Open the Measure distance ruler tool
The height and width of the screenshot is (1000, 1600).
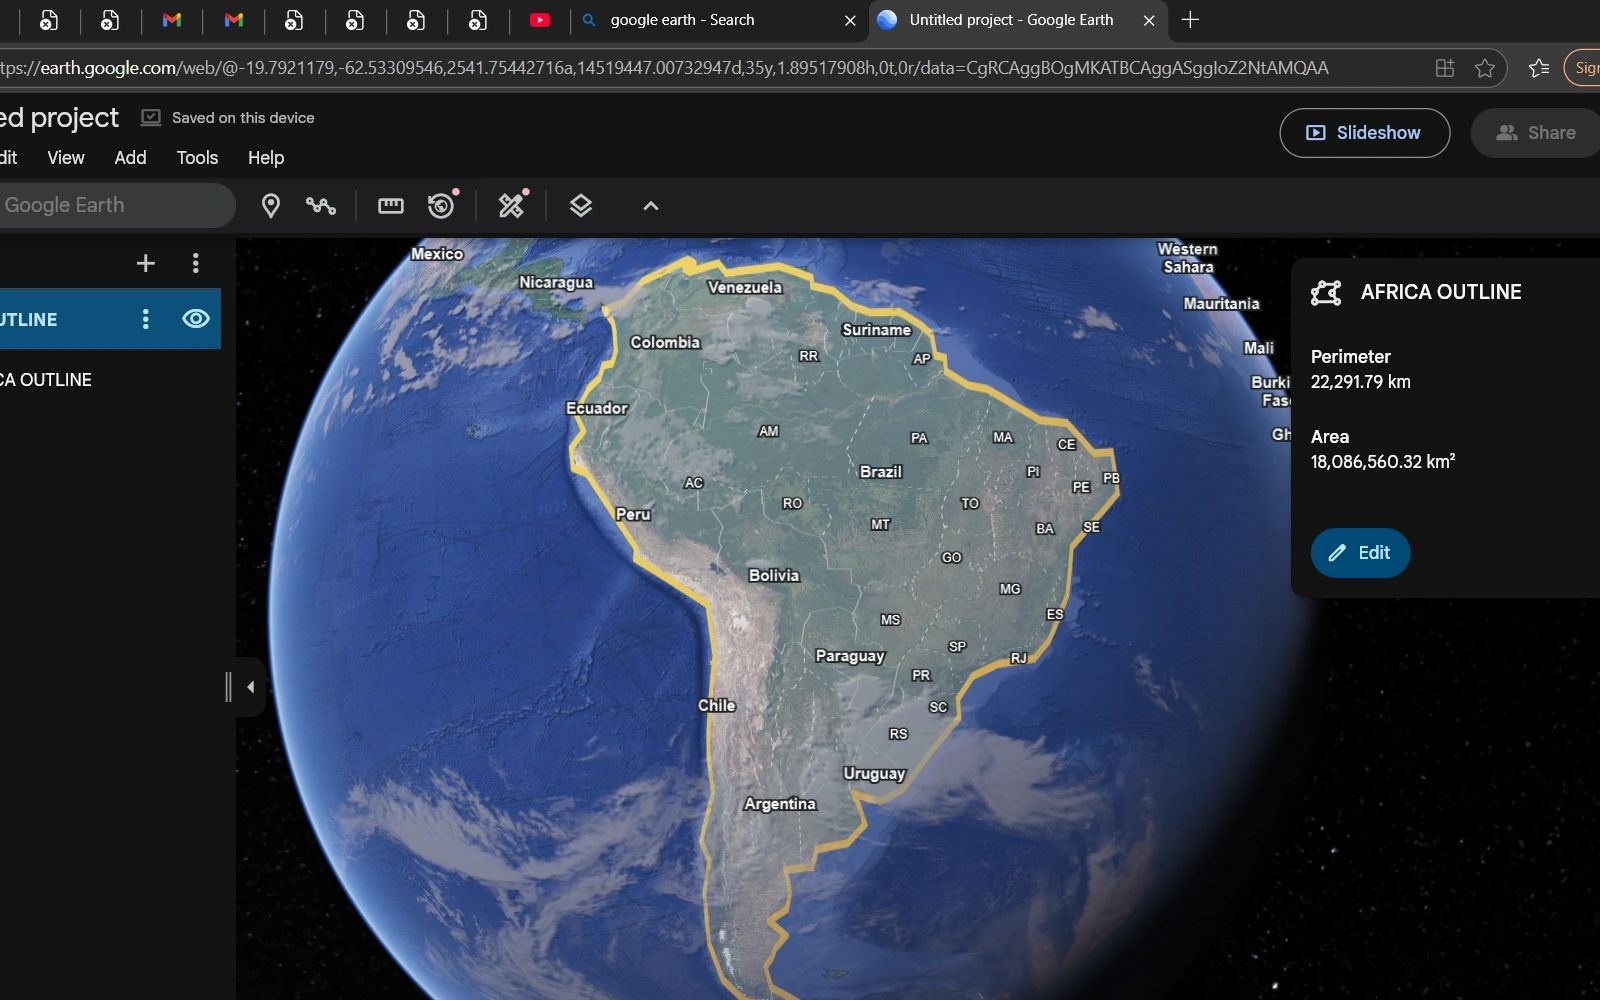point(390,206)
